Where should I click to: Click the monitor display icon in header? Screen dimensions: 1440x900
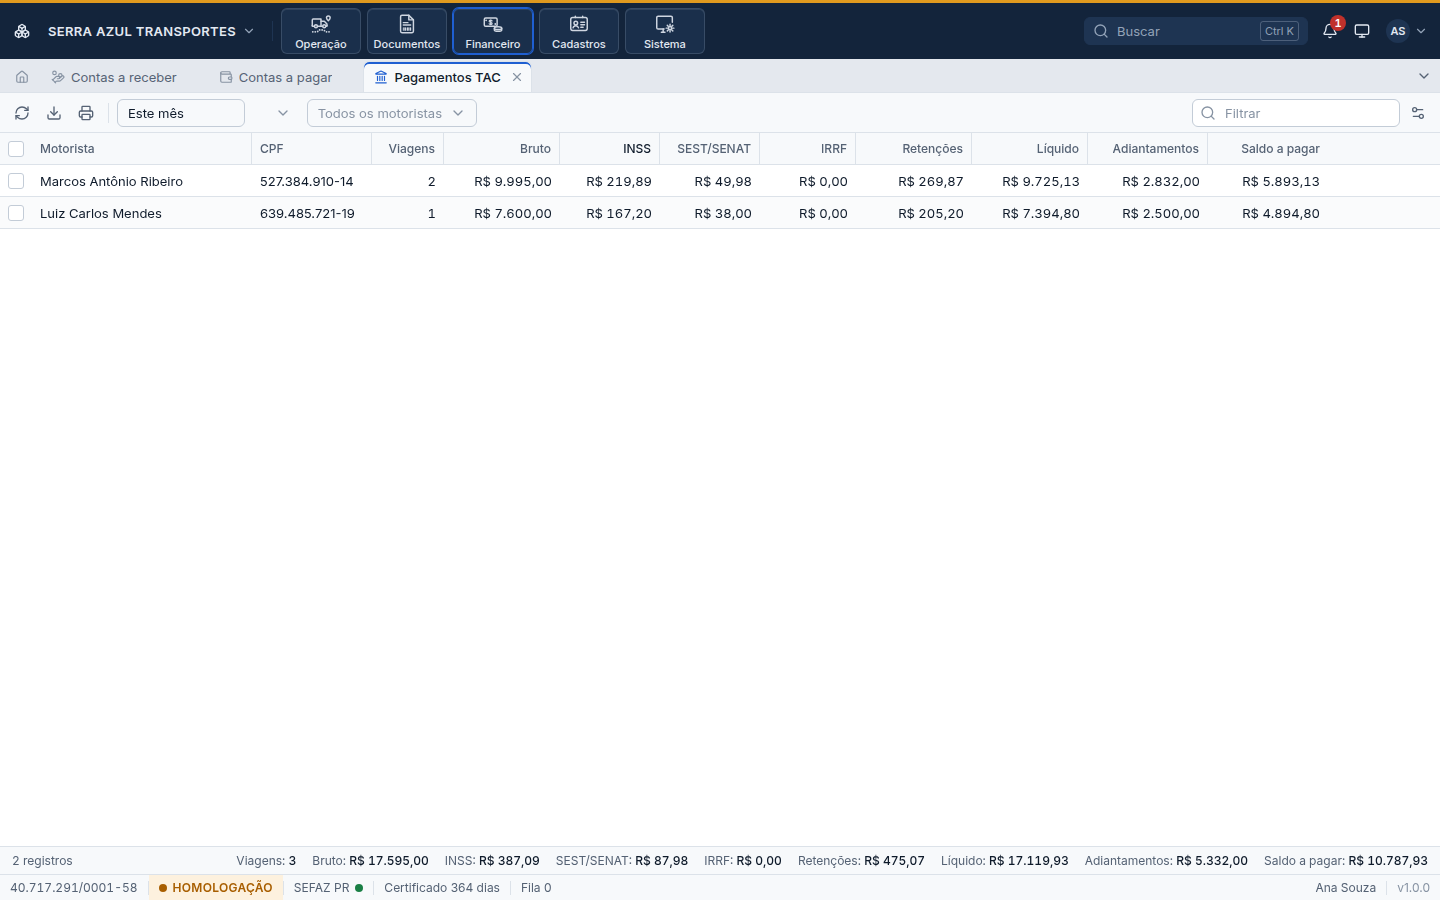tap(1362, 31)
